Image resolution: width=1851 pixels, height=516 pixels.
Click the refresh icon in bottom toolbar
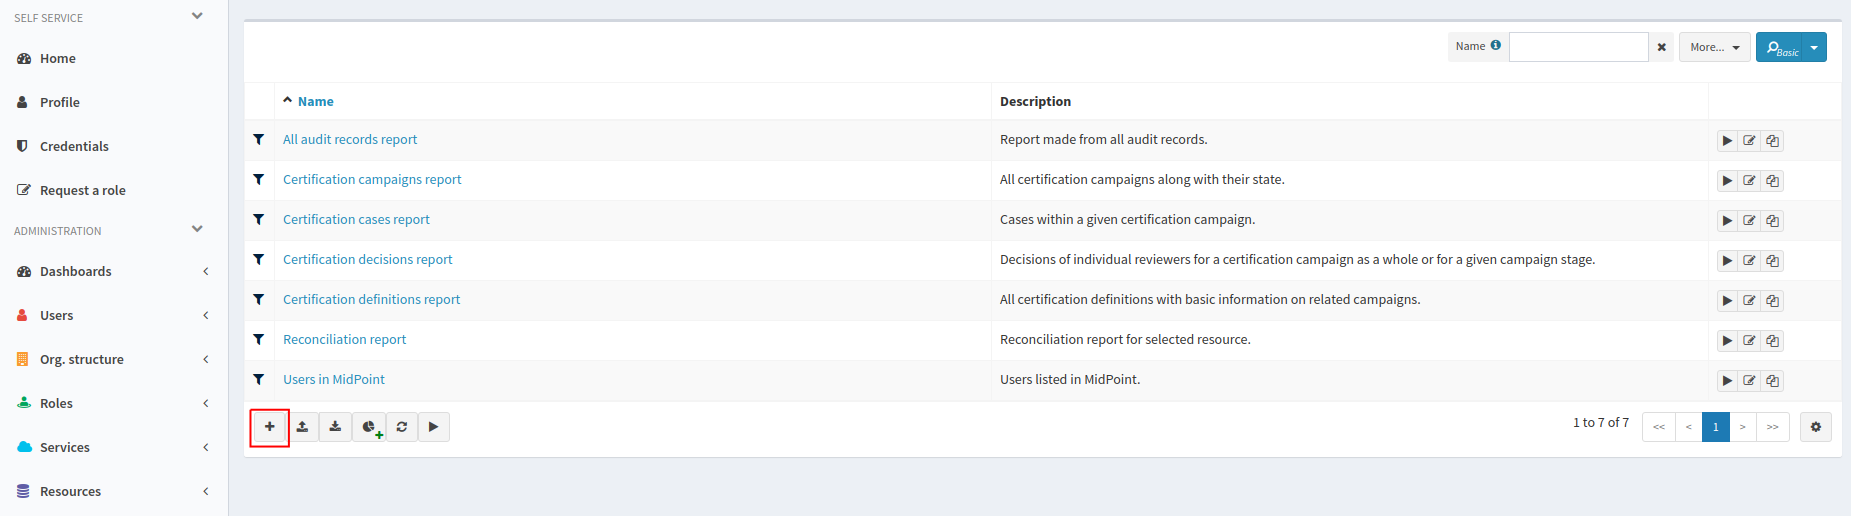tap(402, 427)
